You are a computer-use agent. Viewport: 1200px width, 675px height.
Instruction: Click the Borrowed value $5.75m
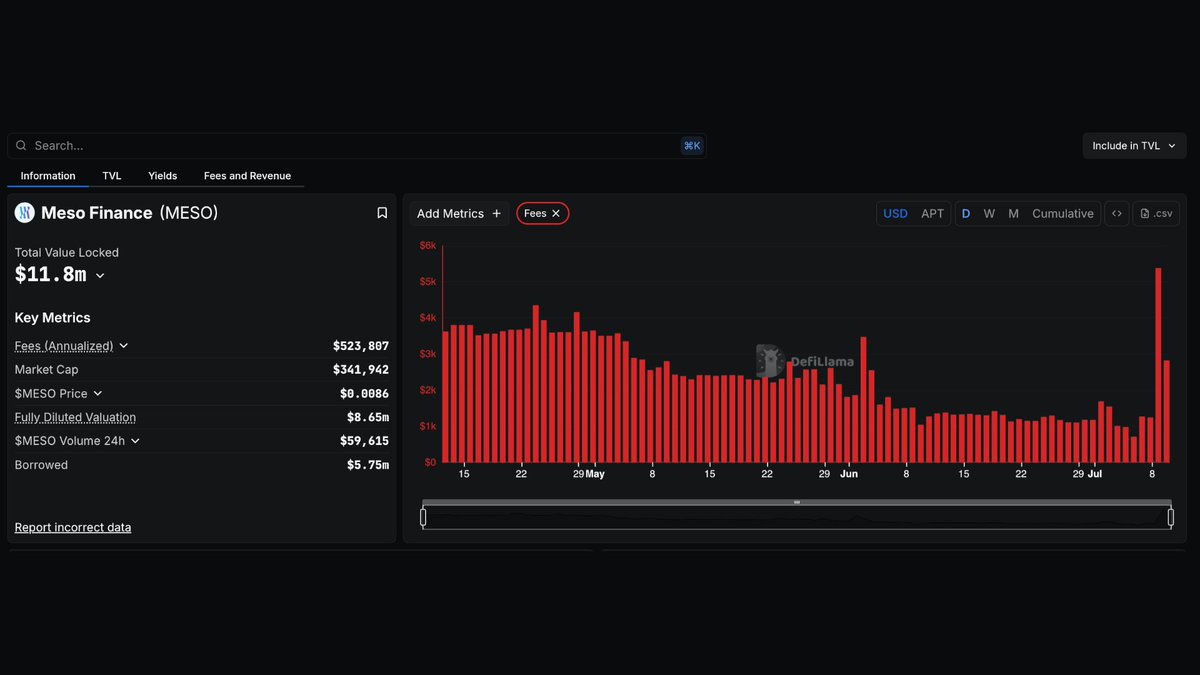click(x=368, y=465)
